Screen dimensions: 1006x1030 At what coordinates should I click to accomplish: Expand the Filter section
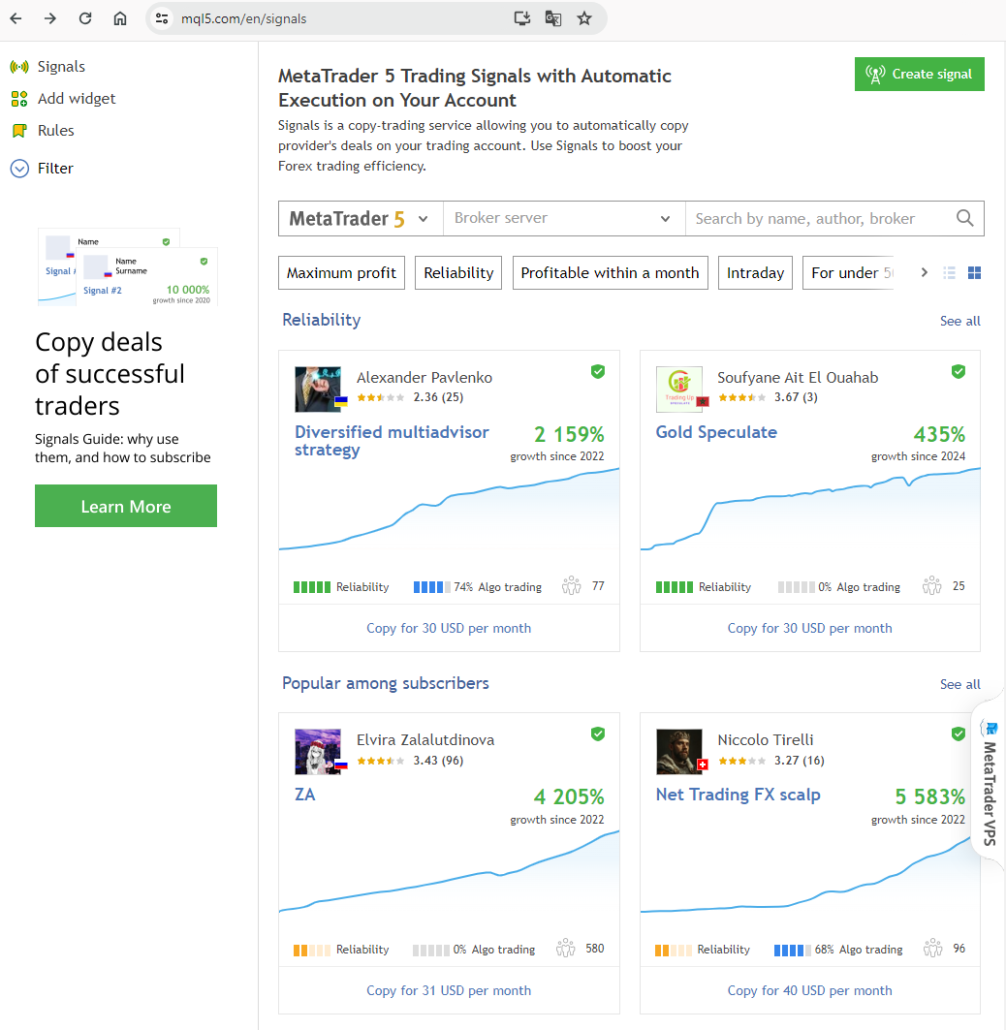(x=55, y=168)
